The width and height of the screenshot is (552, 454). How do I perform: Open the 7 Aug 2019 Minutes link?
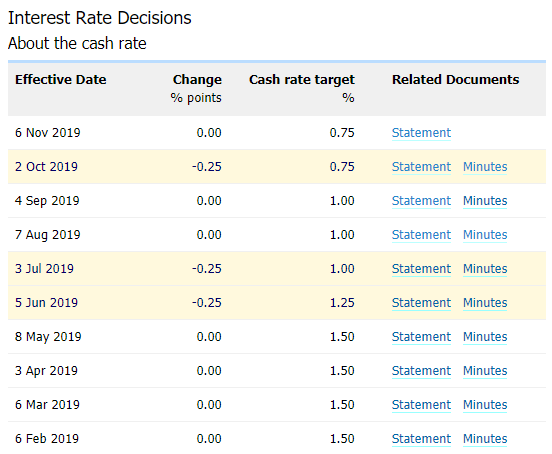(485, 235)
